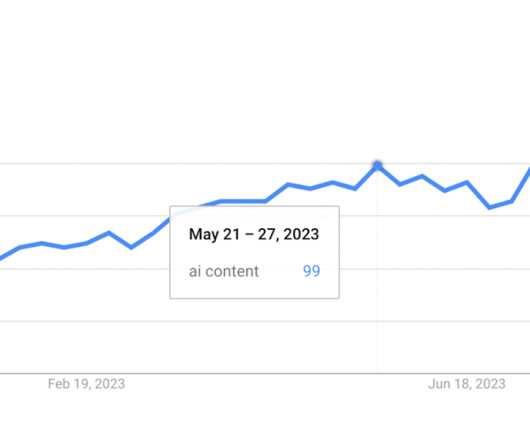The image size is (530, 442).
Task: Click the highlighted May 21–27 data point
Action: pos(377,166)
